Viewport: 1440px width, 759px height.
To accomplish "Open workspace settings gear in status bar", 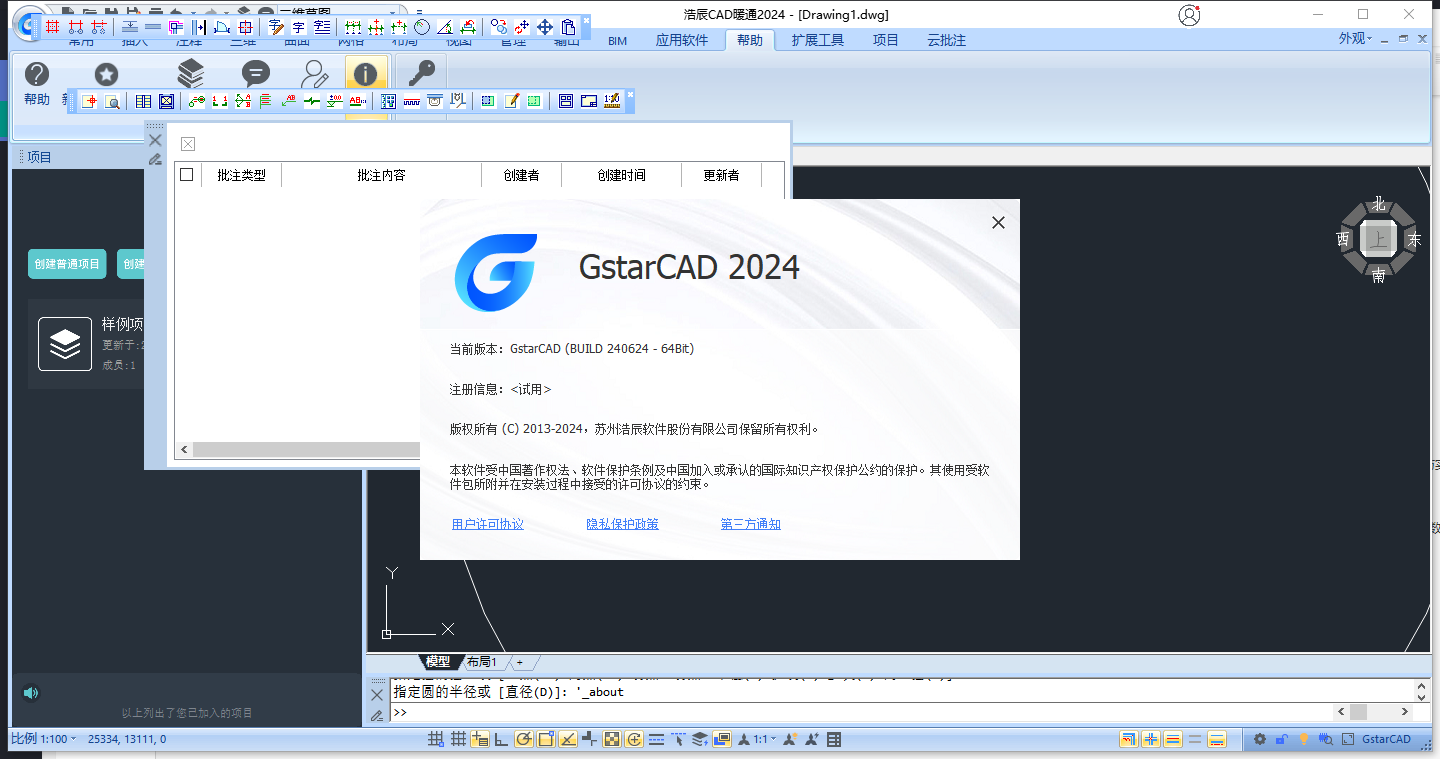I will coord(1260,740).
